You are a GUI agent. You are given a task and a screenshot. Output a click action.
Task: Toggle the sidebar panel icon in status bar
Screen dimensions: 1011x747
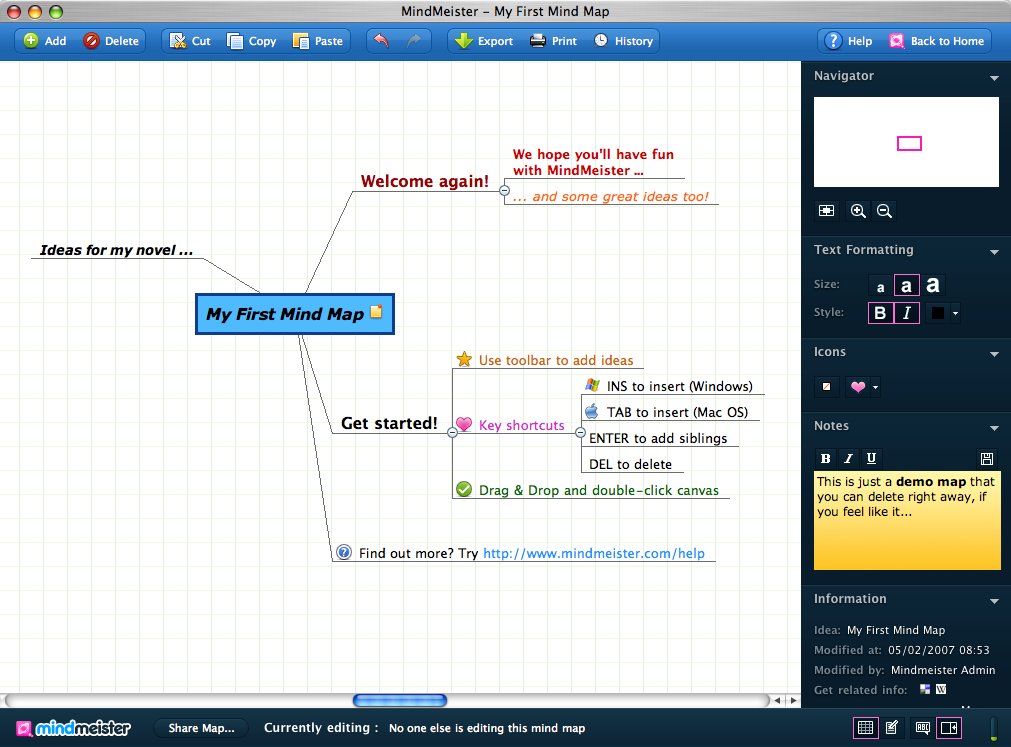949,728
